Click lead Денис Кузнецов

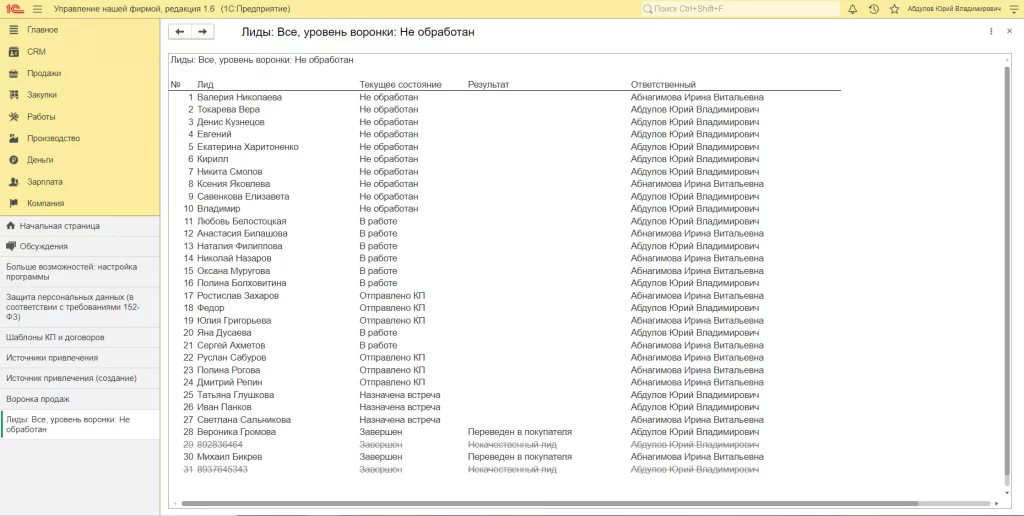[231, 122]
